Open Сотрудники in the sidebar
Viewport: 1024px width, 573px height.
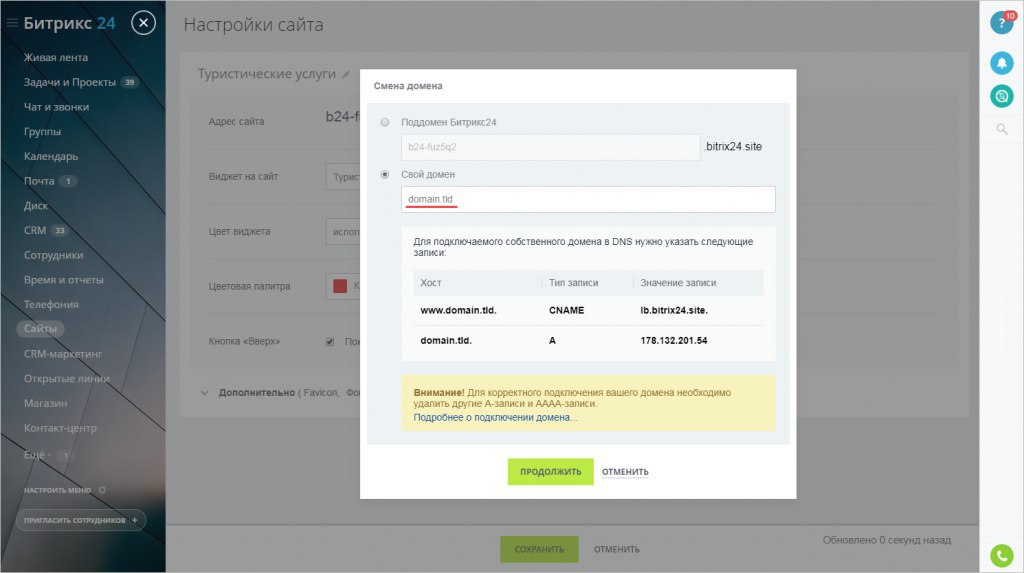[54, 255]
